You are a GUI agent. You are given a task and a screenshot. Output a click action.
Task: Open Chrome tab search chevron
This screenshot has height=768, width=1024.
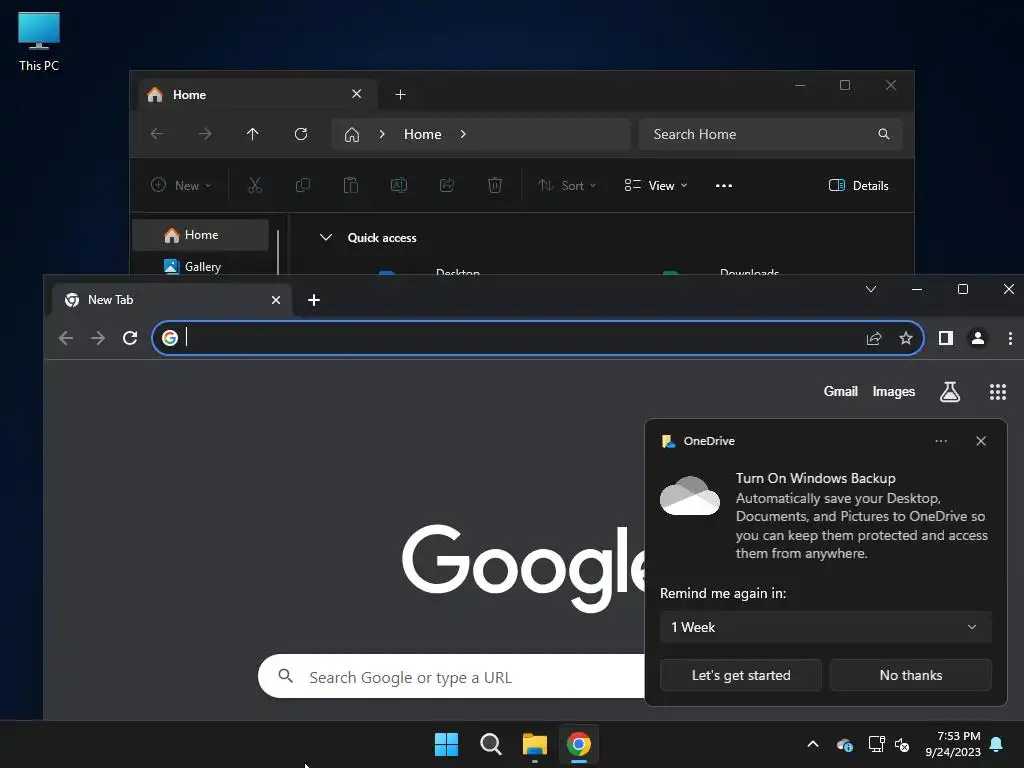click(x=871, y=289)
